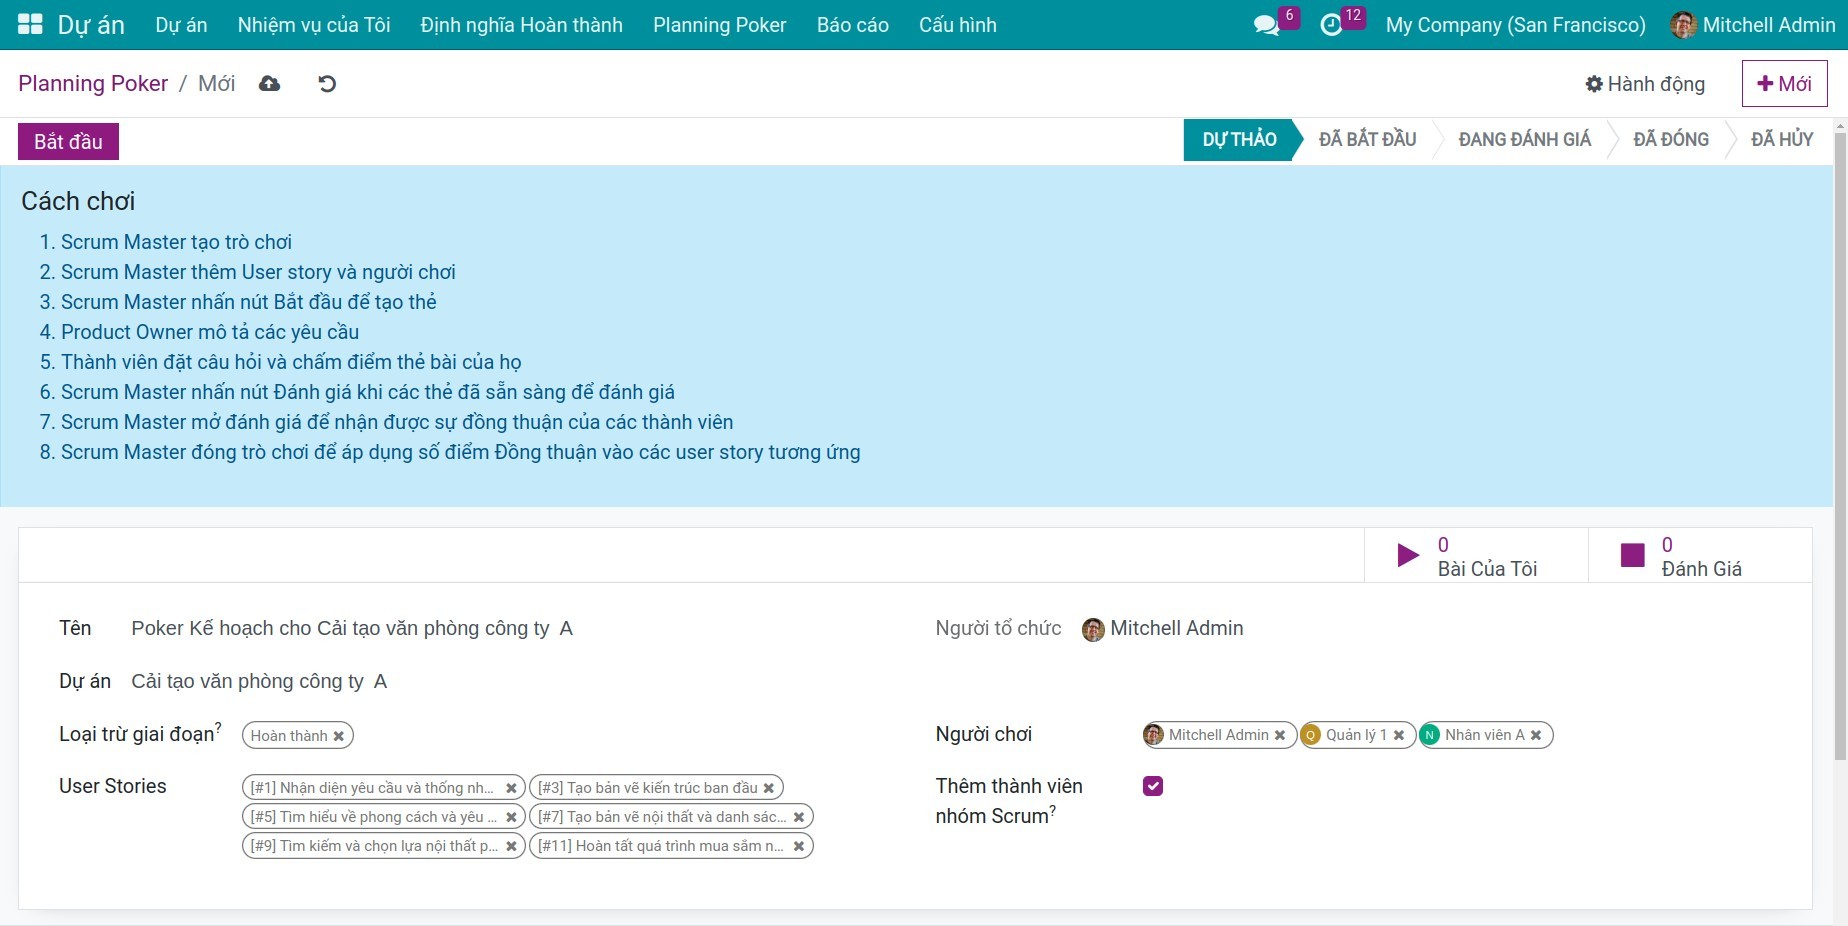
Task: Expand the Cấu hình menu
Action: click(957, 25)
